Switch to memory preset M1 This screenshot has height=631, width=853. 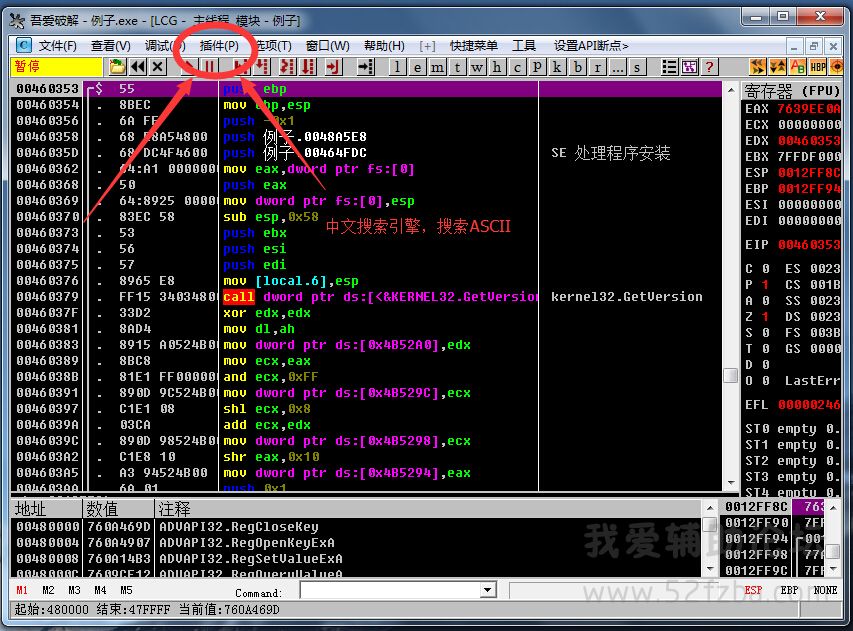[22, 590]
